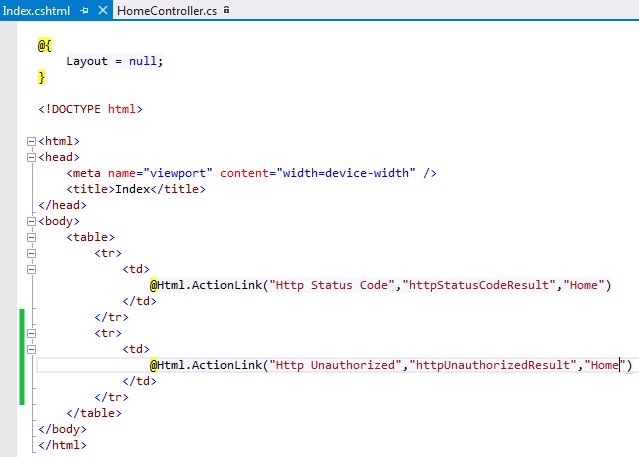Screen dimensions: 639x457
Task: Pin the Index.cshtml tab
Action: click(84, 11)
